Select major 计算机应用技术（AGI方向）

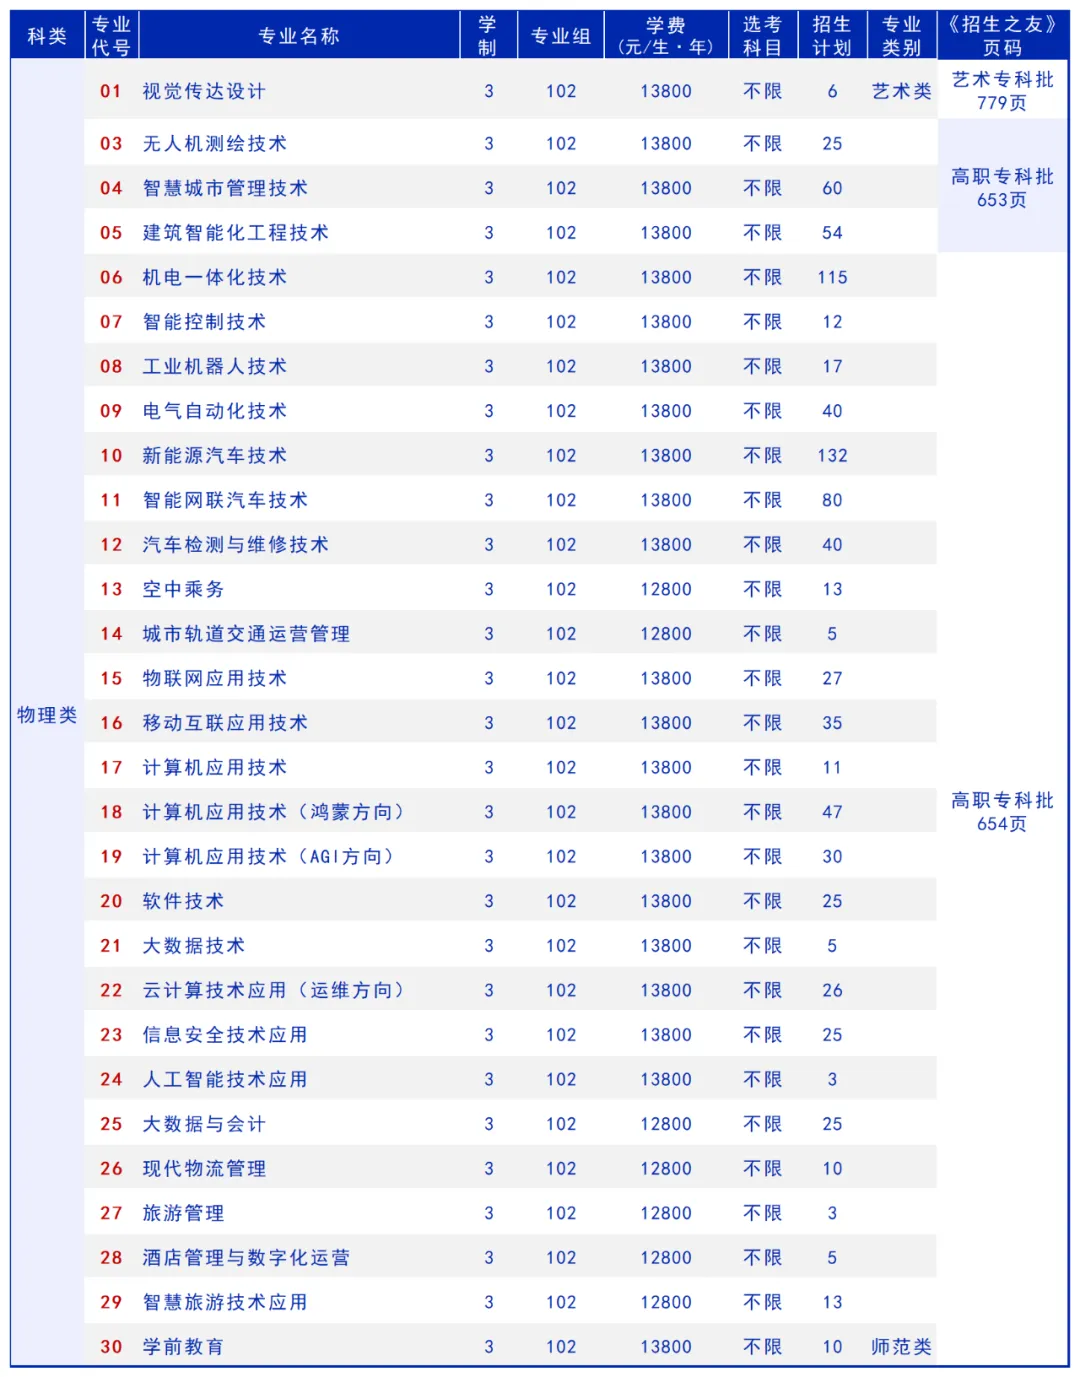pos(270,856)
